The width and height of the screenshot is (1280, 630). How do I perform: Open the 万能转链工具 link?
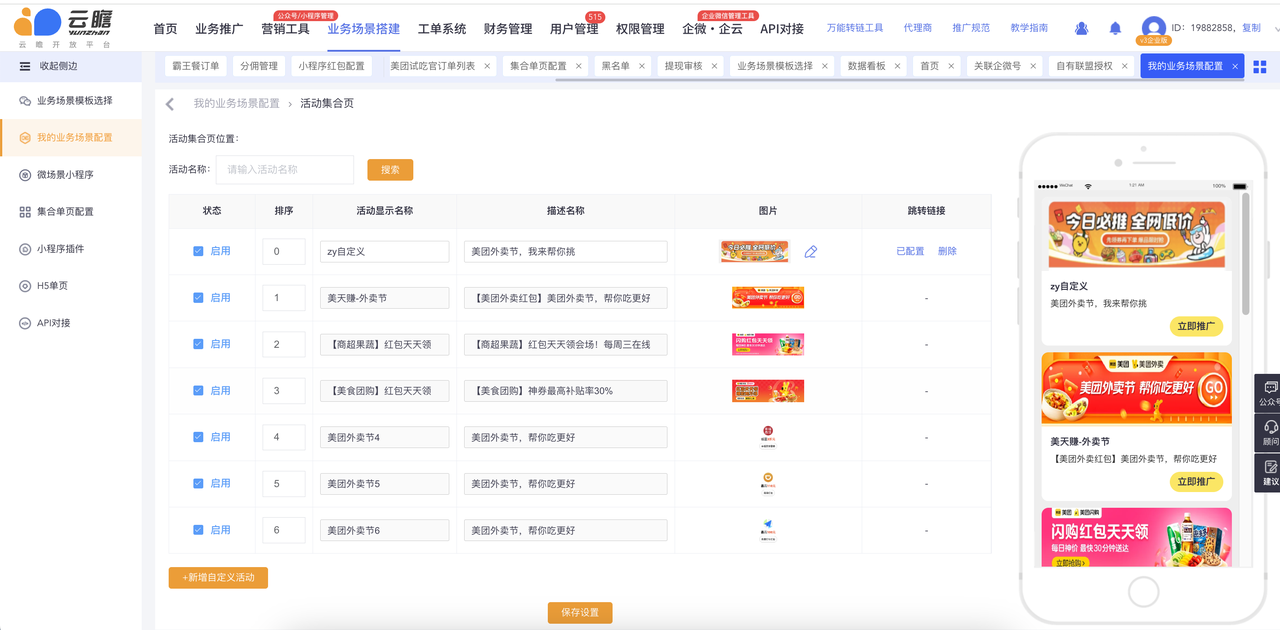[855, 29]
